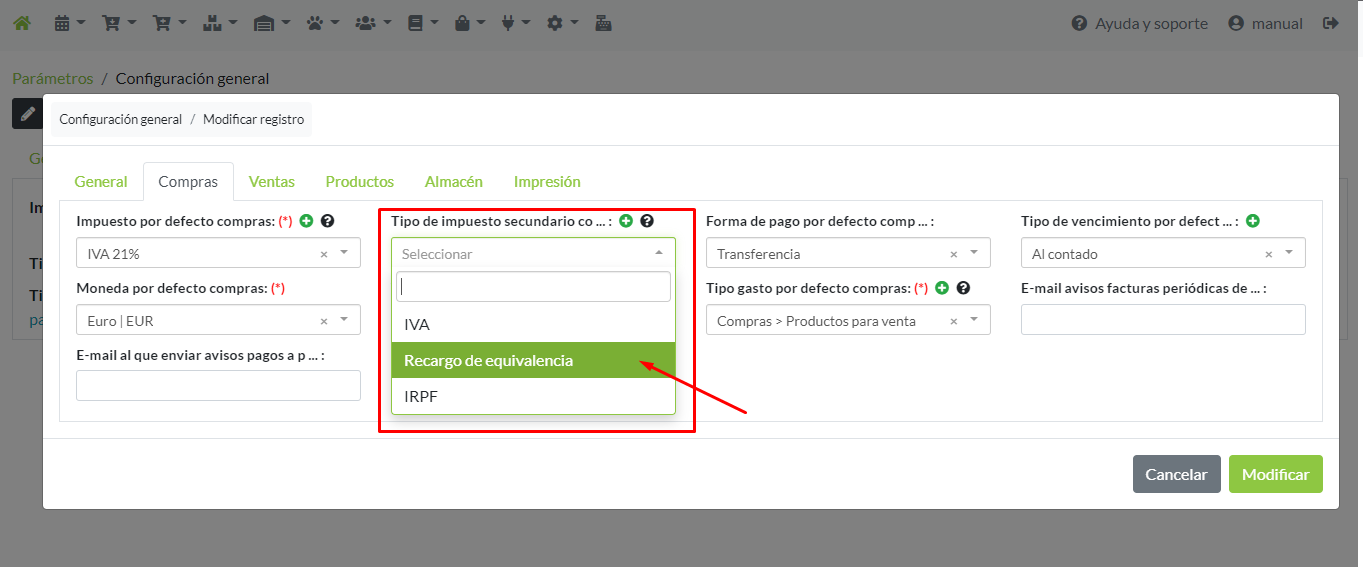The height and width of the screenshot is (567, 1363).
Task: Select Recargo de equivalencia option
Action: pyautogui.click(x=533, y=360)
